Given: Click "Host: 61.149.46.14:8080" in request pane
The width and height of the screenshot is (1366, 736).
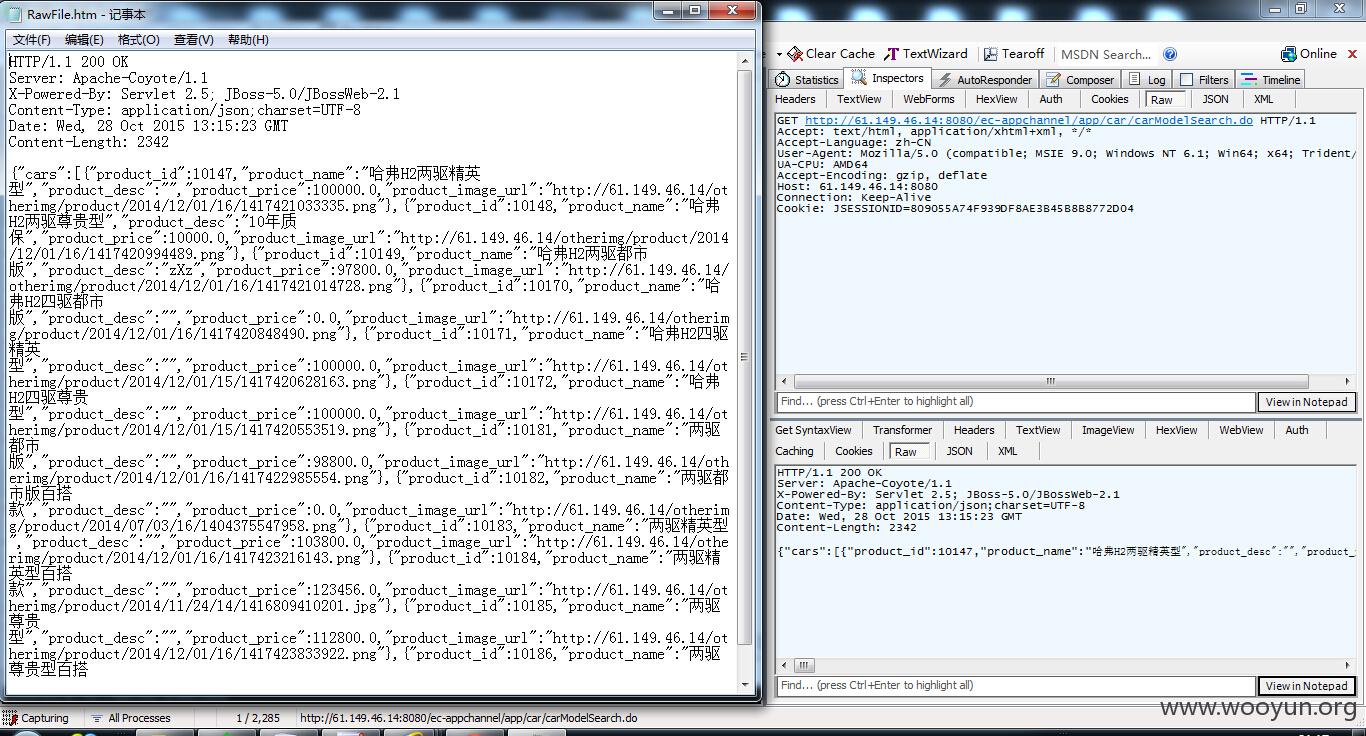Looking at the screenshot, I should (x=857, y=187).
